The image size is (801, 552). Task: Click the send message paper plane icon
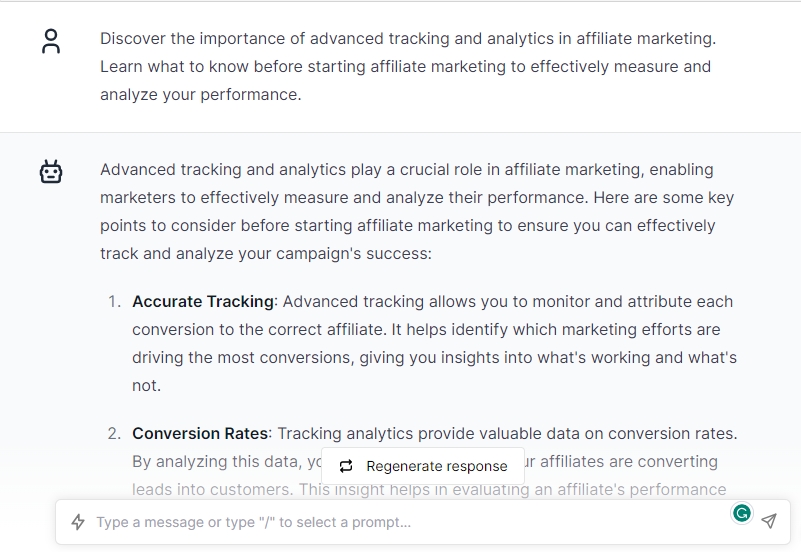768,521
